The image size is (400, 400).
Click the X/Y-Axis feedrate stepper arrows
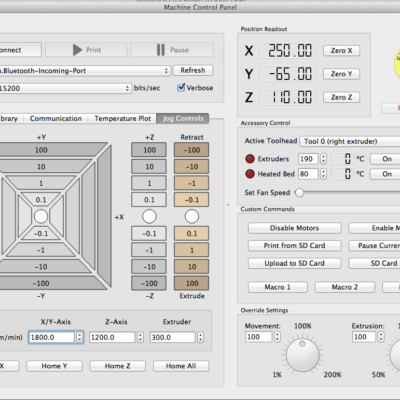(79, 337)
